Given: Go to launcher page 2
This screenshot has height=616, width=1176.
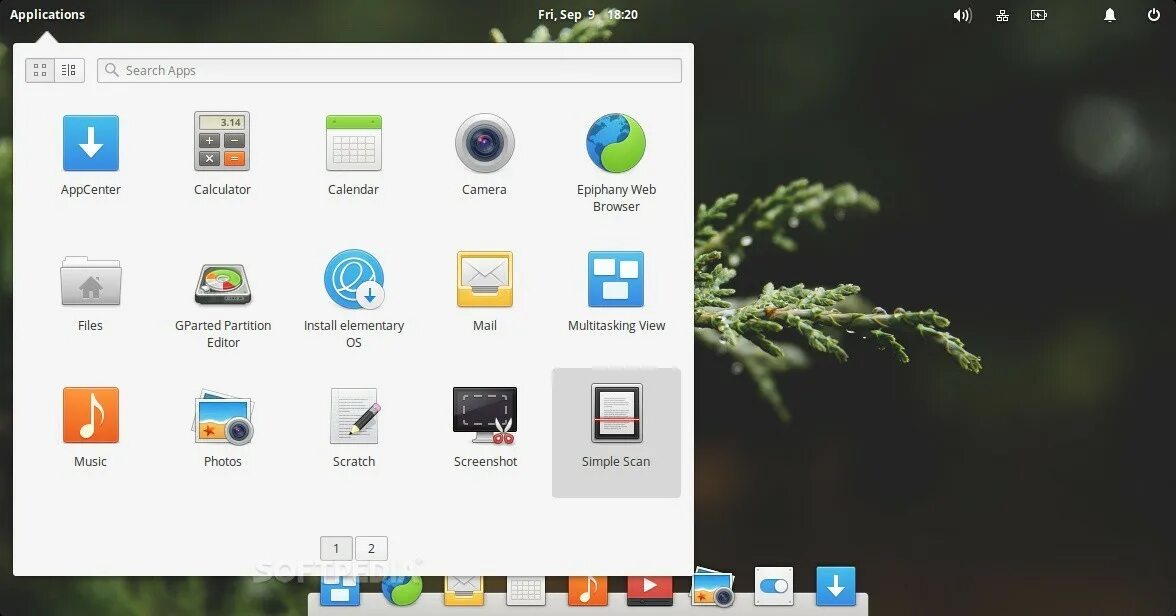Looking at the screenshot, I should [371, 548].
